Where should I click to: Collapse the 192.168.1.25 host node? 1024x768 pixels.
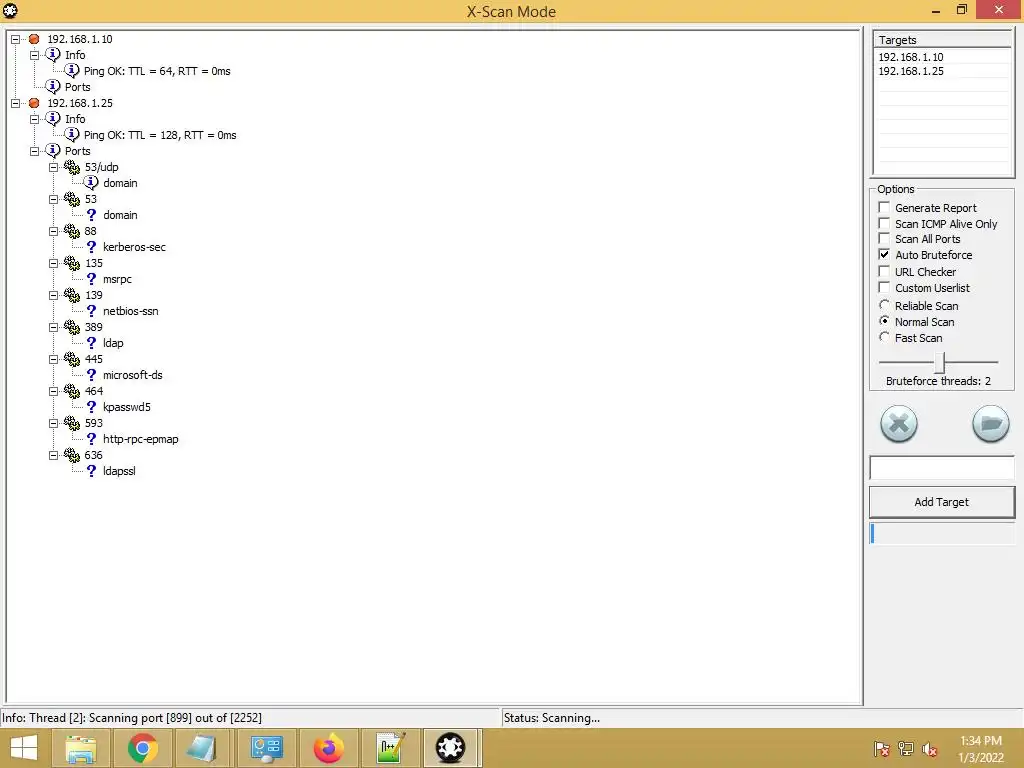click(x=16, y=103)
